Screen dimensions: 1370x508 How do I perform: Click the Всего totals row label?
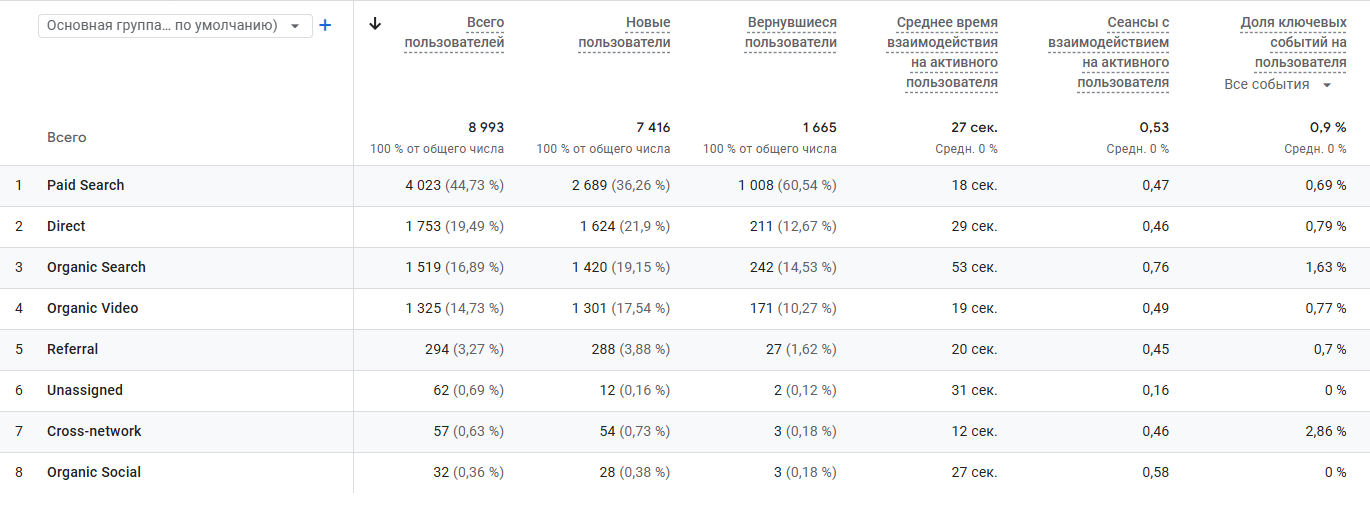pos(67,138)
